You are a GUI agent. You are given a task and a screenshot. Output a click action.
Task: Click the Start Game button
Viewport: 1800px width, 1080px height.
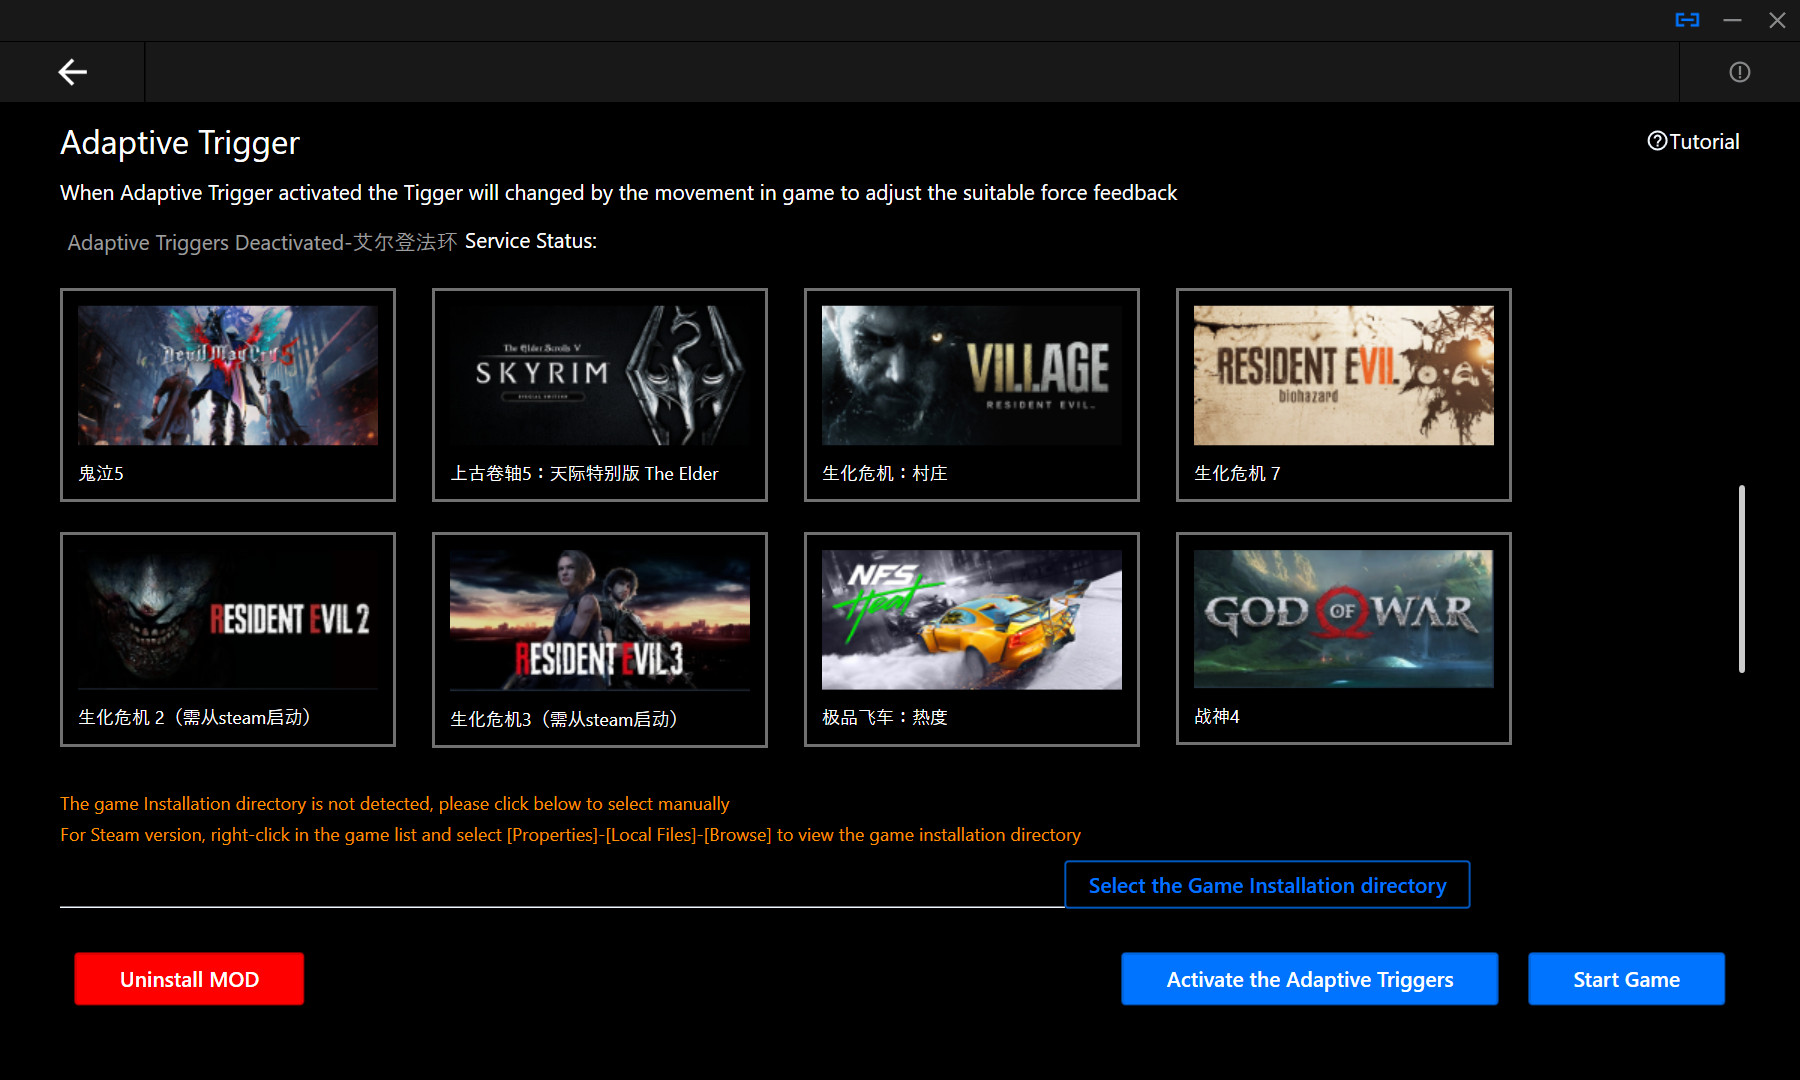tap(1627, 979)
